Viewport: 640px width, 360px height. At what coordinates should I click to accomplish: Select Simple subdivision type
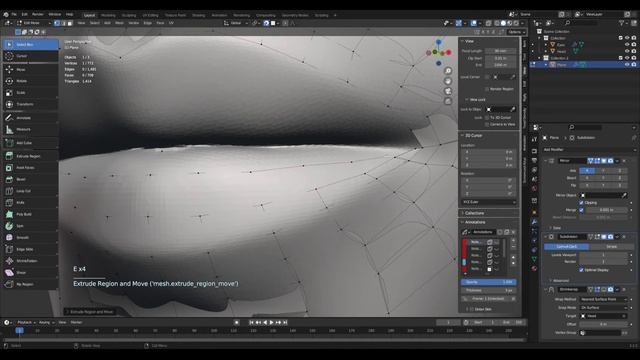click(611, 247)
